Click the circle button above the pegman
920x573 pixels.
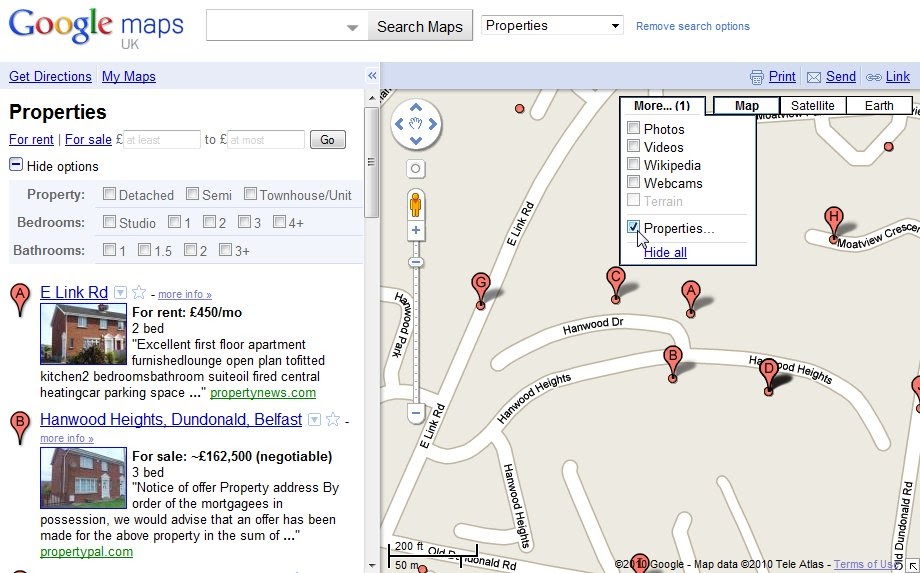pos(415,169)
